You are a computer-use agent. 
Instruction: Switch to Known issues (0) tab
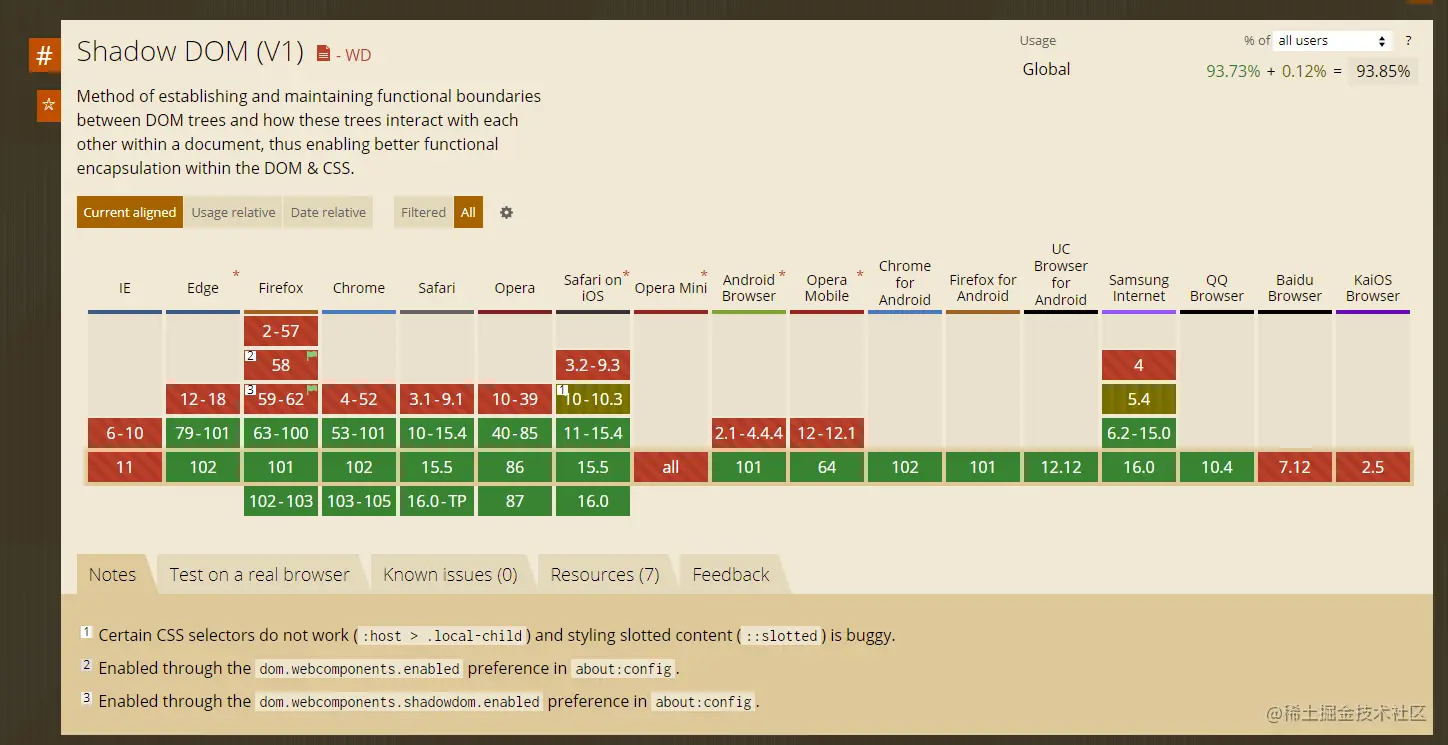tap(450, 574)
